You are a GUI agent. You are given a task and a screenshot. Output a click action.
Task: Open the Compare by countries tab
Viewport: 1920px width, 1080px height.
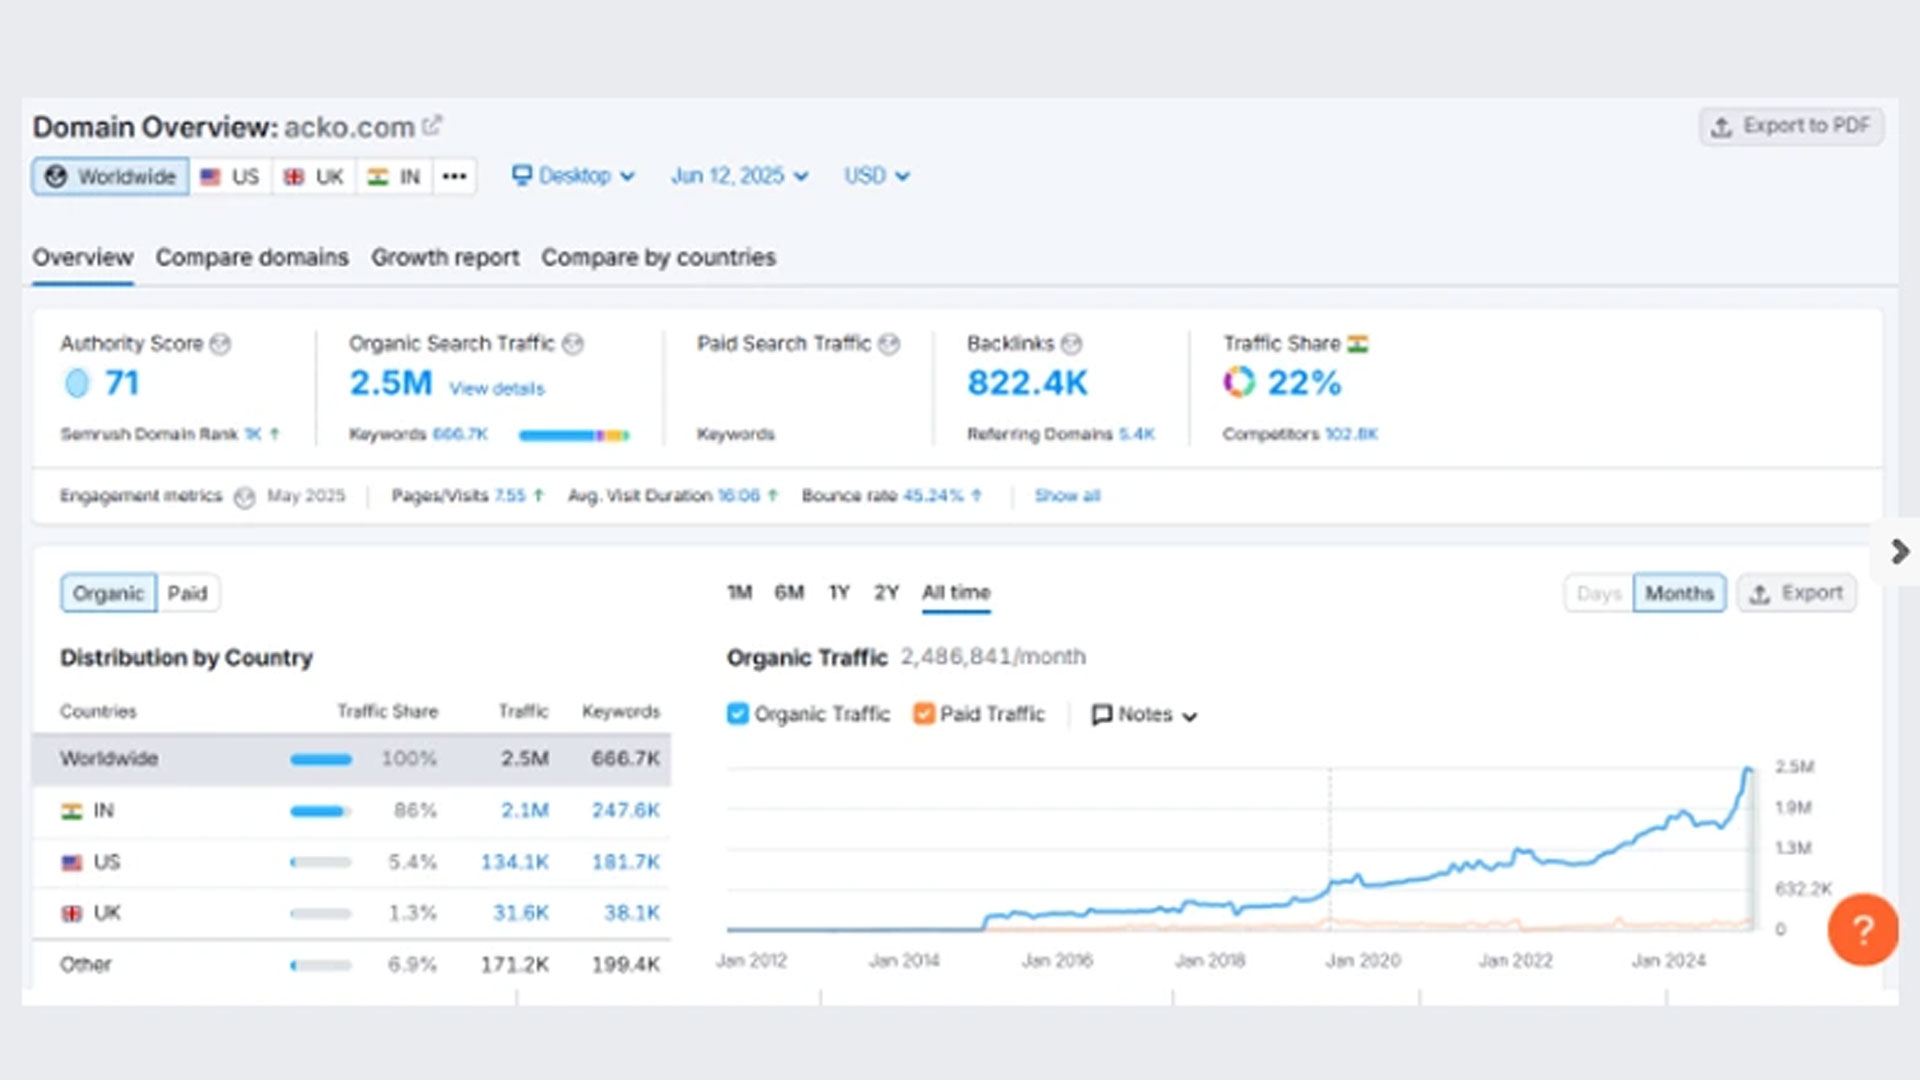point(658,257)
